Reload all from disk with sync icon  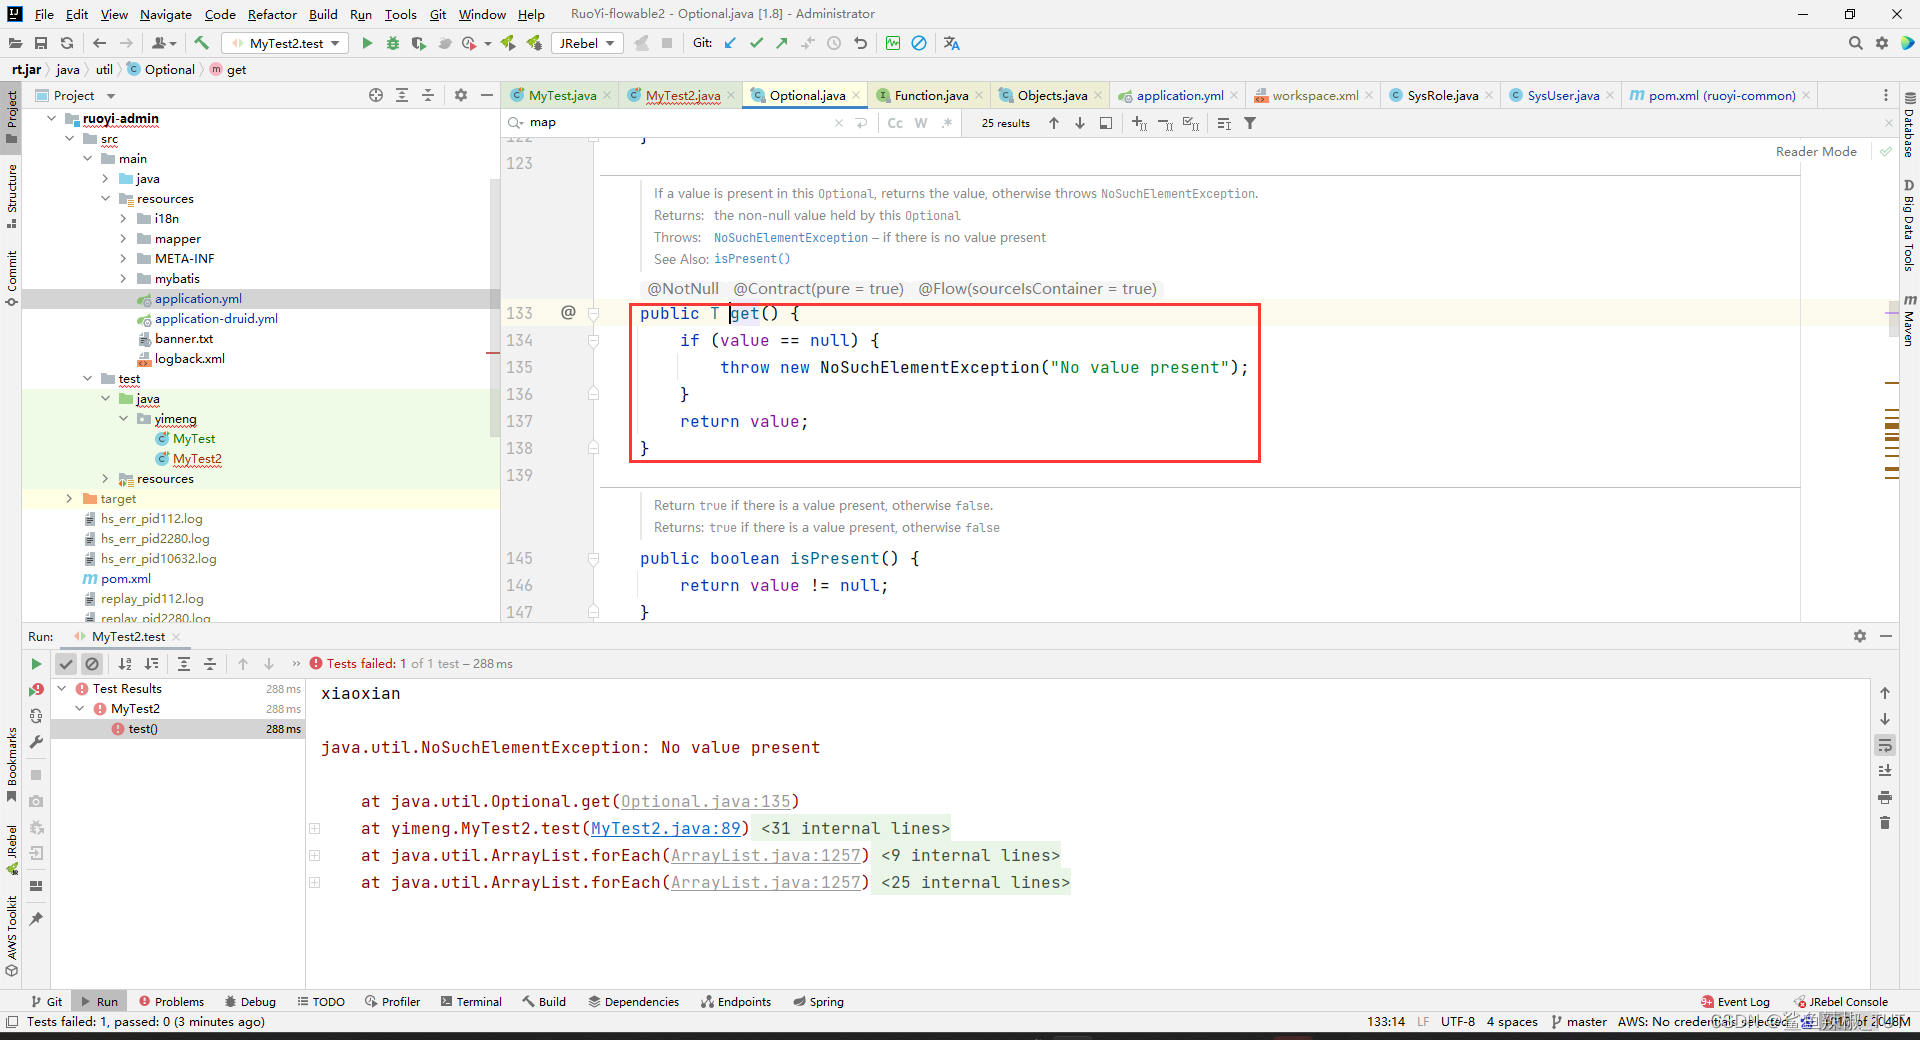click(x=67, y=43)
